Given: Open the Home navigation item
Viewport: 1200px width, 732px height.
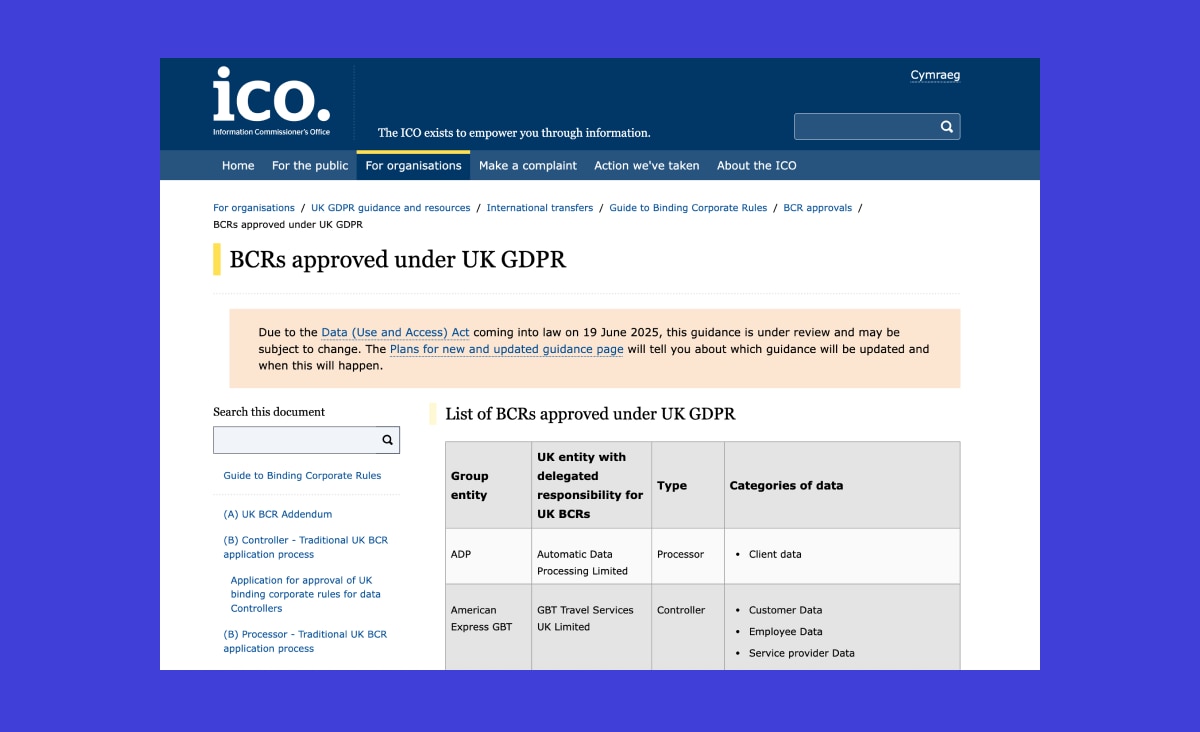Looking at the screenshot, I should click(x=237, y=165).
